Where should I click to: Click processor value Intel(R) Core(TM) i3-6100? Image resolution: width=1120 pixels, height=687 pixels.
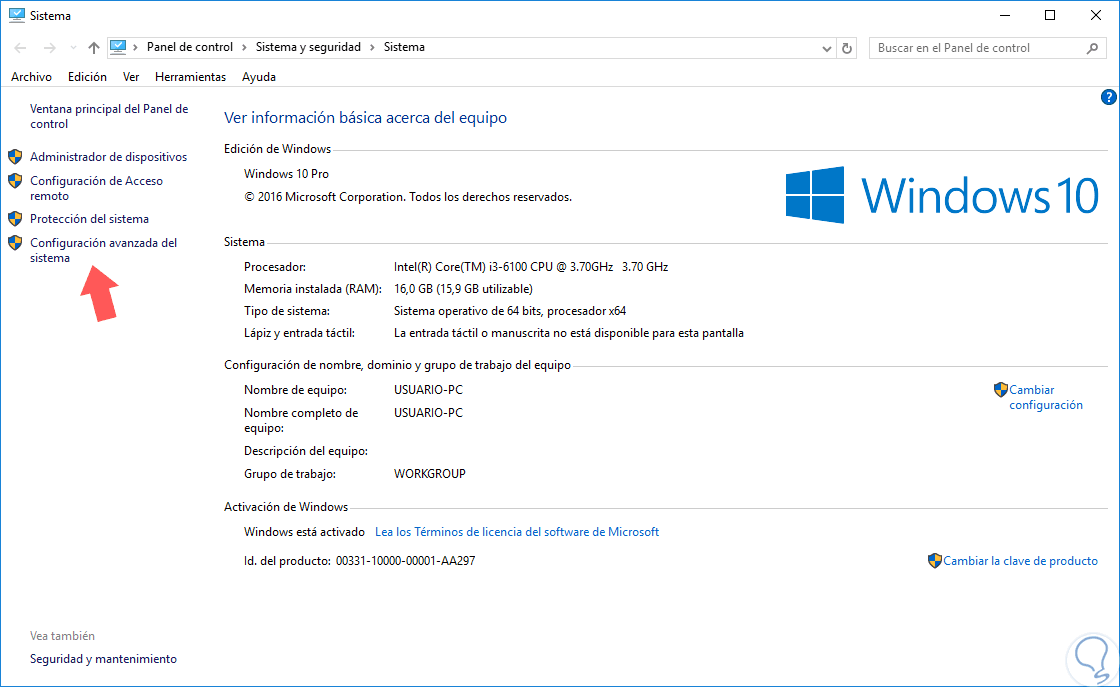[x=531, y=266]
